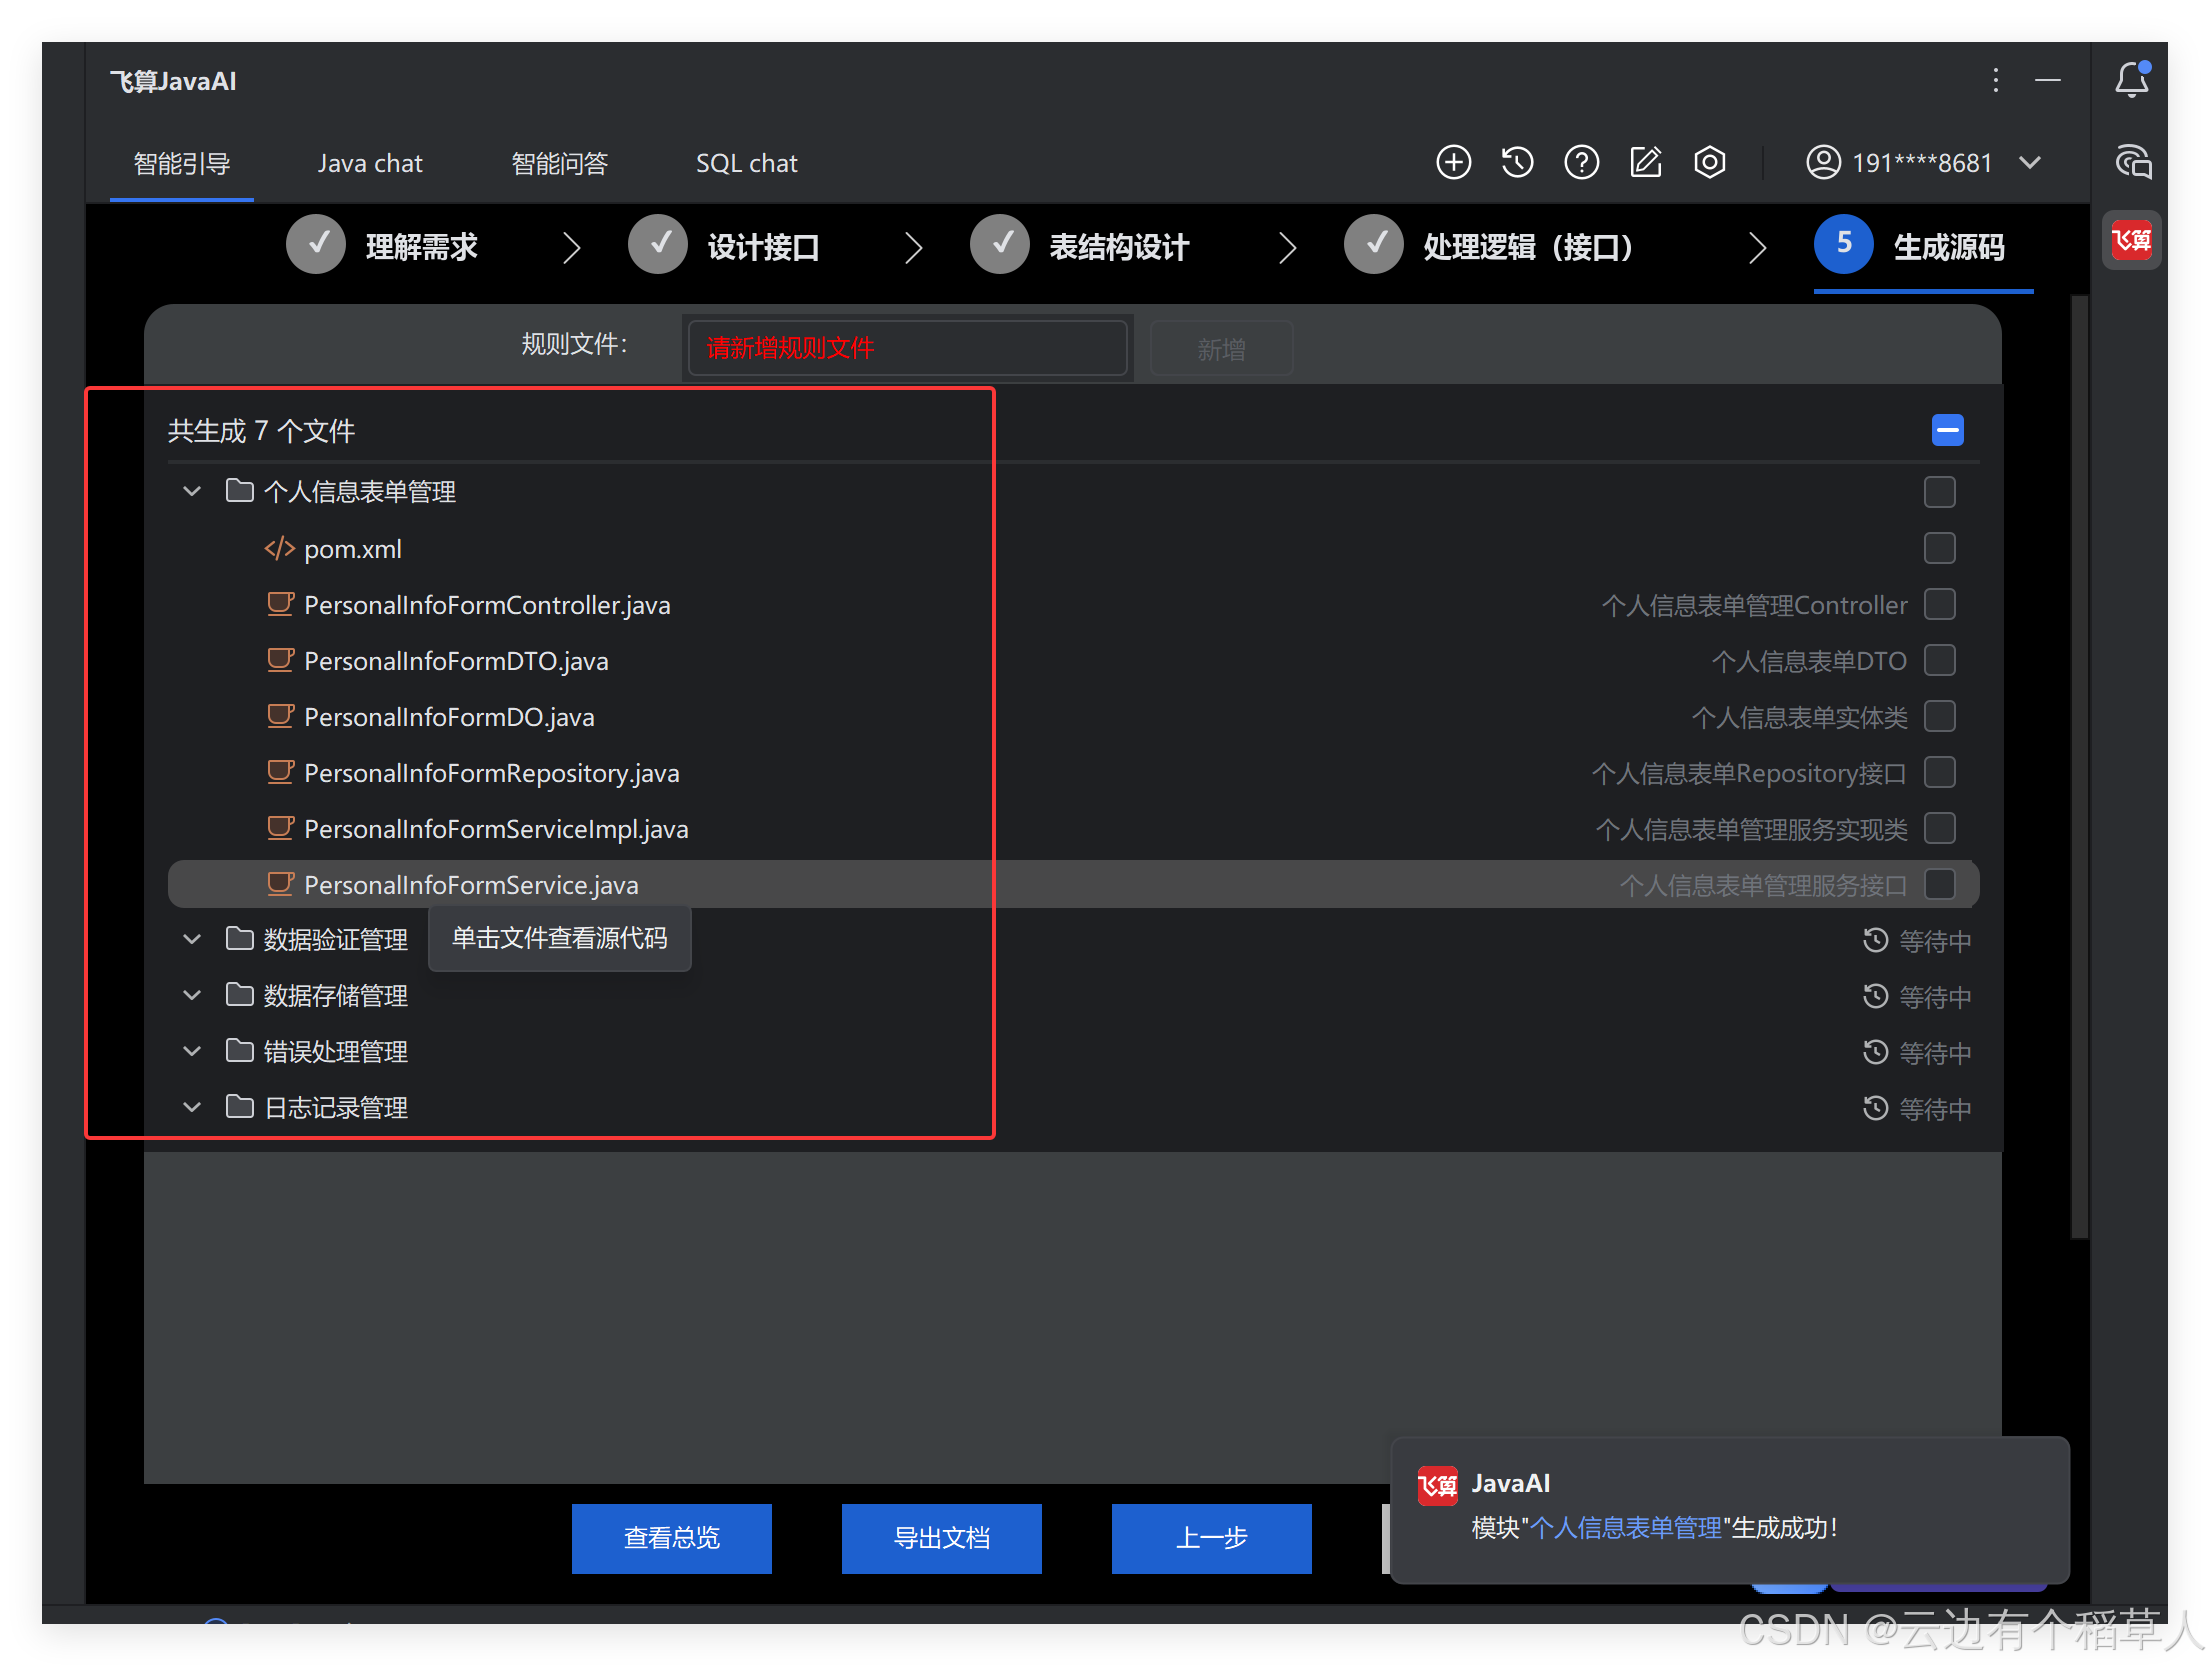Open PersonalInfoFormController.java source file
The width and height of the screenshot is (2210, 1666).
pyautogui.click(x=487, y=605)
